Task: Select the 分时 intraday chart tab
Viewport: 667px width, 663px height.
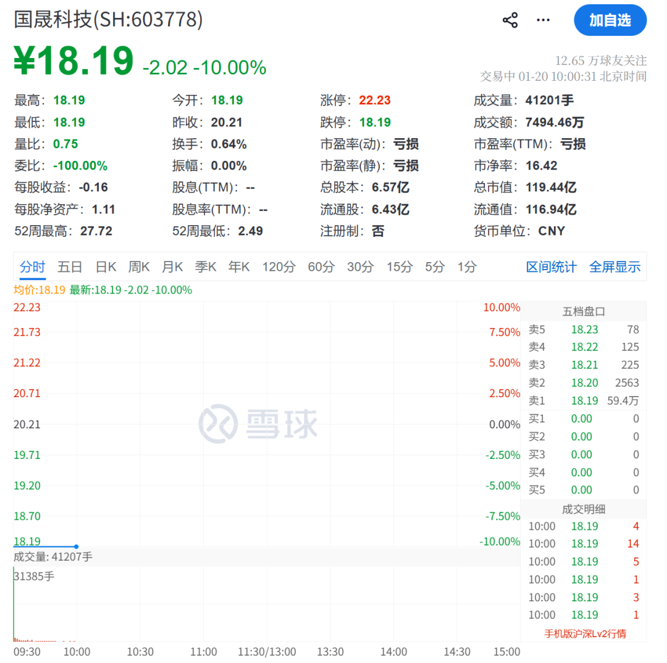Action: (x=32, y=267)
